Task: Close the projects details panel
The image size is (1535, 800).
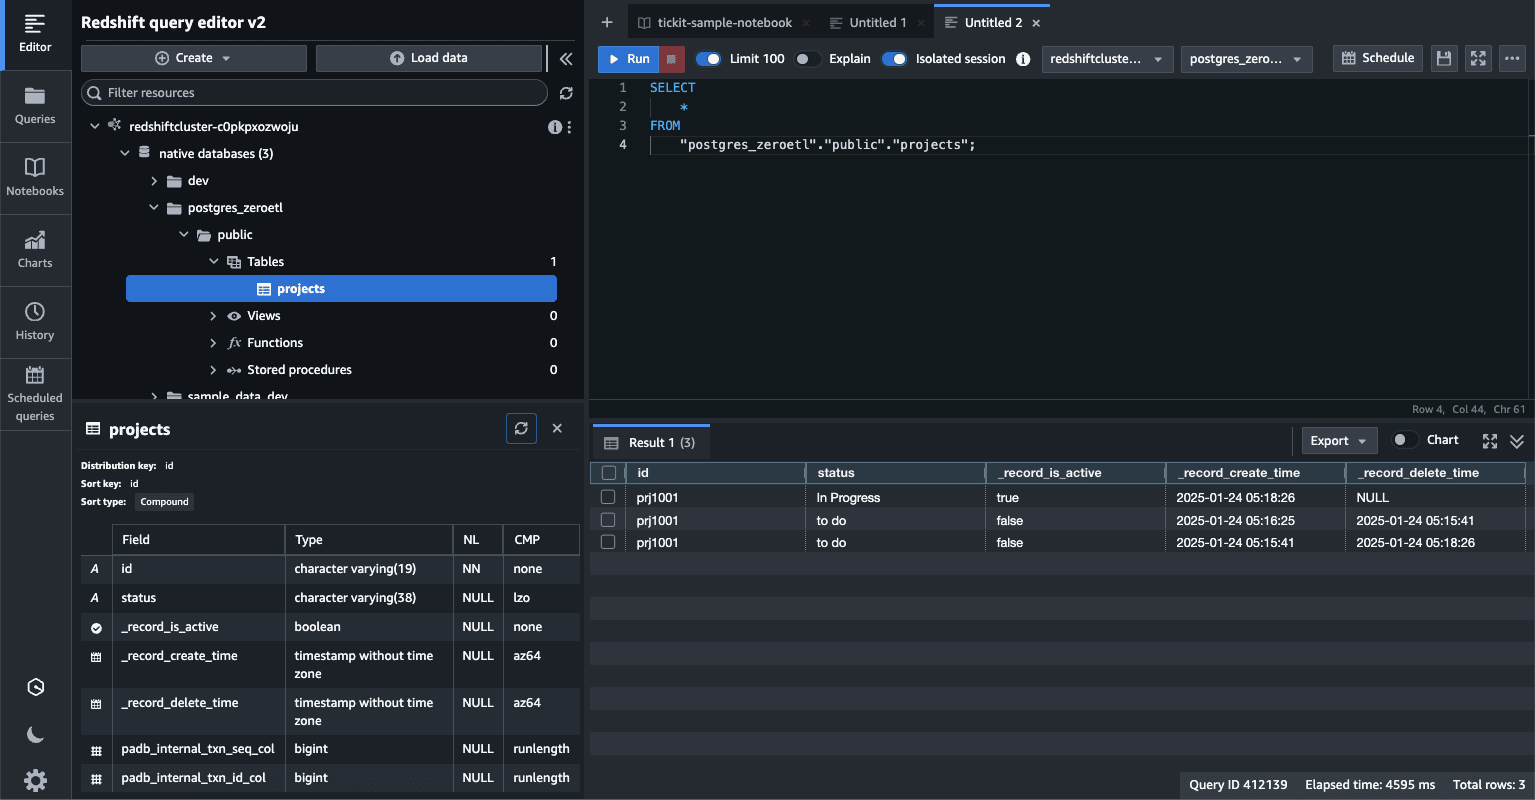Action: coord(557,428)
